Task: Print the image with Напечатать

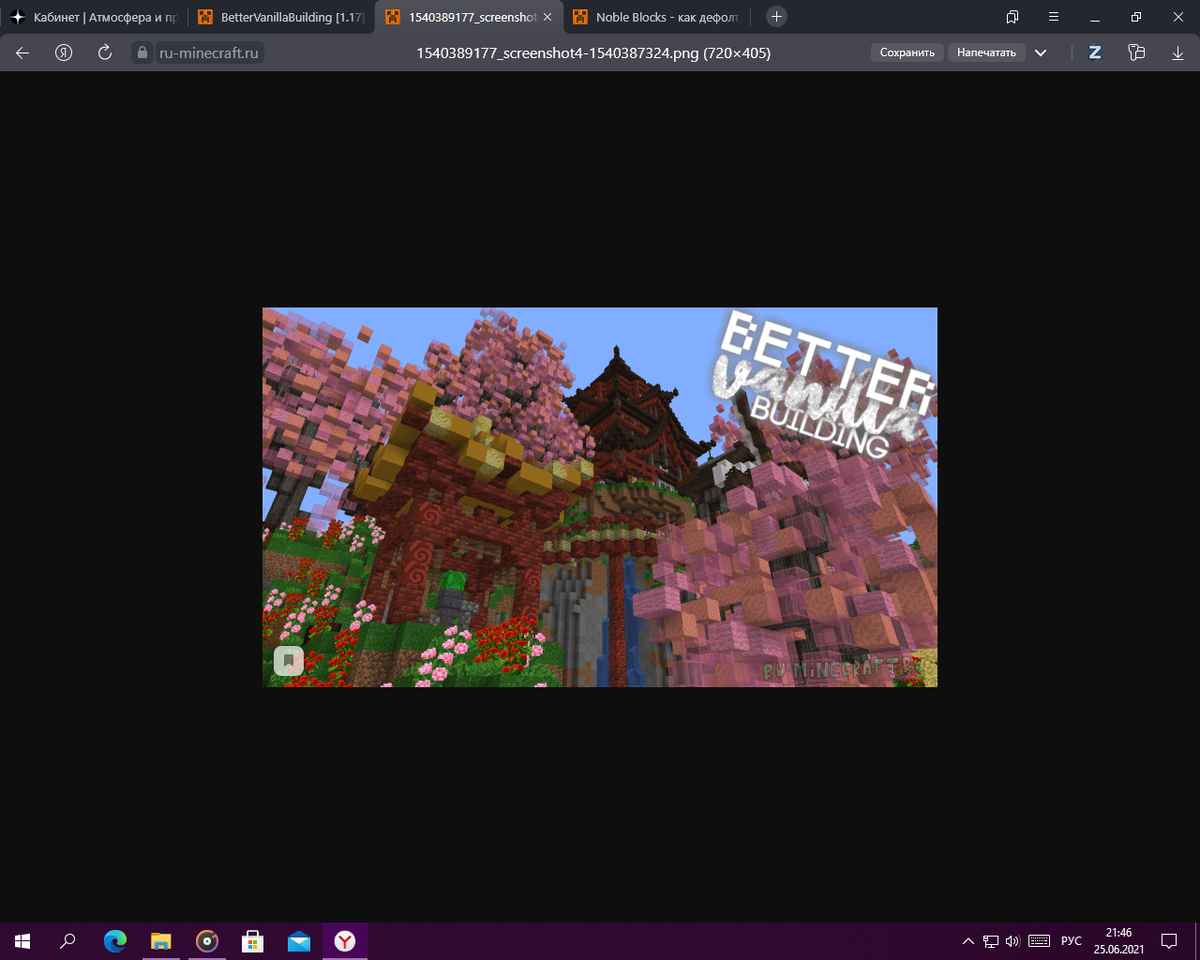Action: pos(986,53)
